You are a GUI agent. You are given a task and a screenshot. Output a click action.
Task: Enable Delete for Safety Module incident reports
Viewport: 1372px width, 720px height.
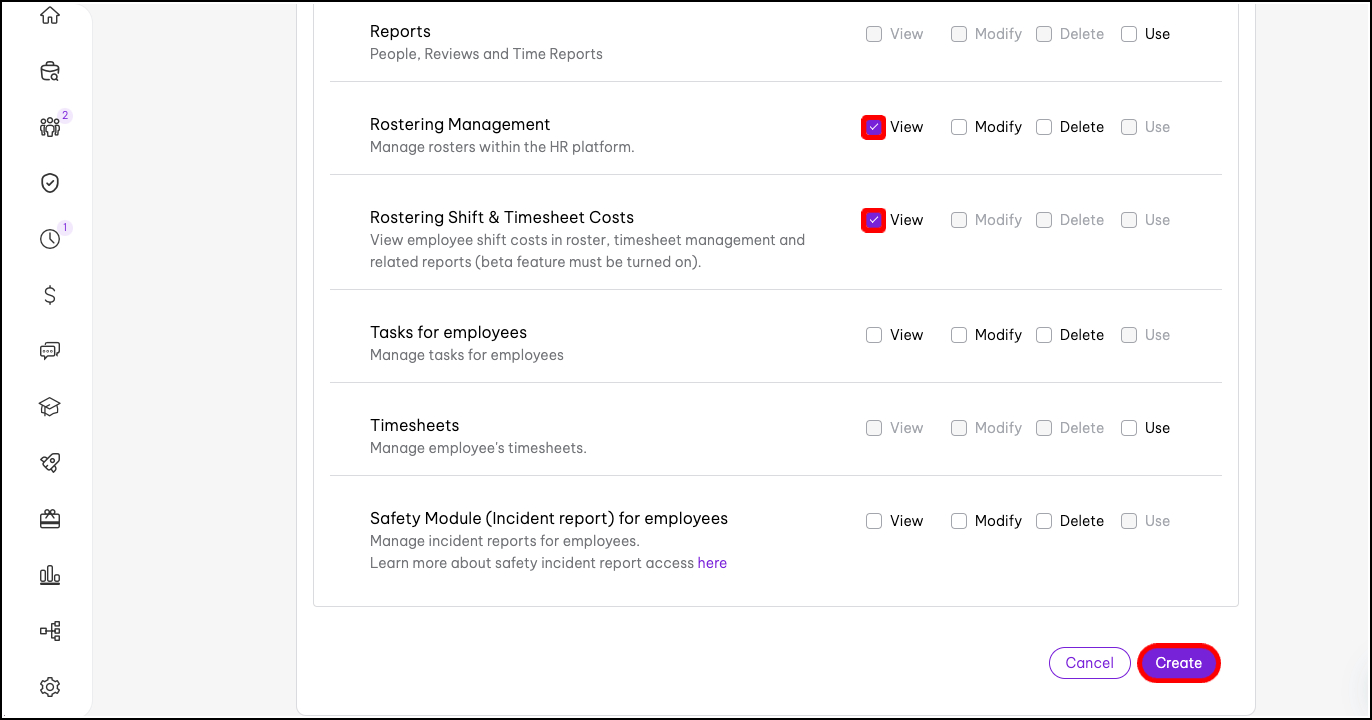pos(1044,521)
